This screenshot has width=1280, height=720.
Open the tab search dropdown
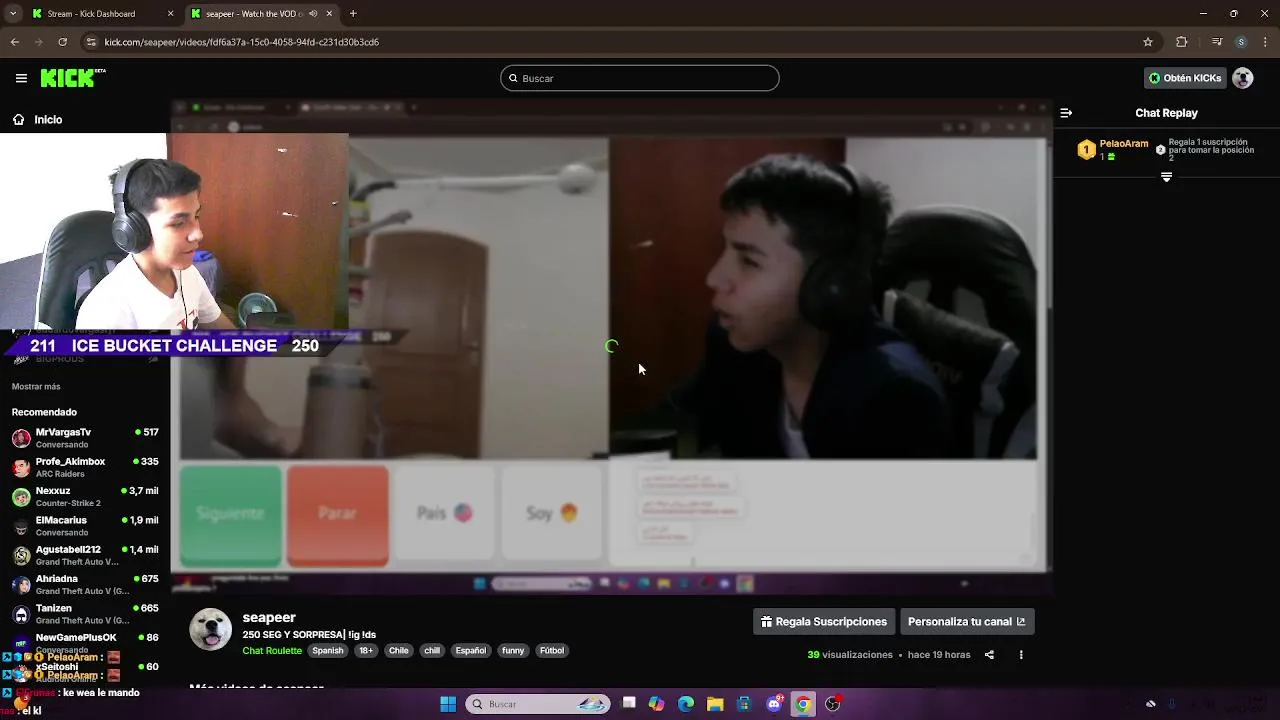click(13, 14)
